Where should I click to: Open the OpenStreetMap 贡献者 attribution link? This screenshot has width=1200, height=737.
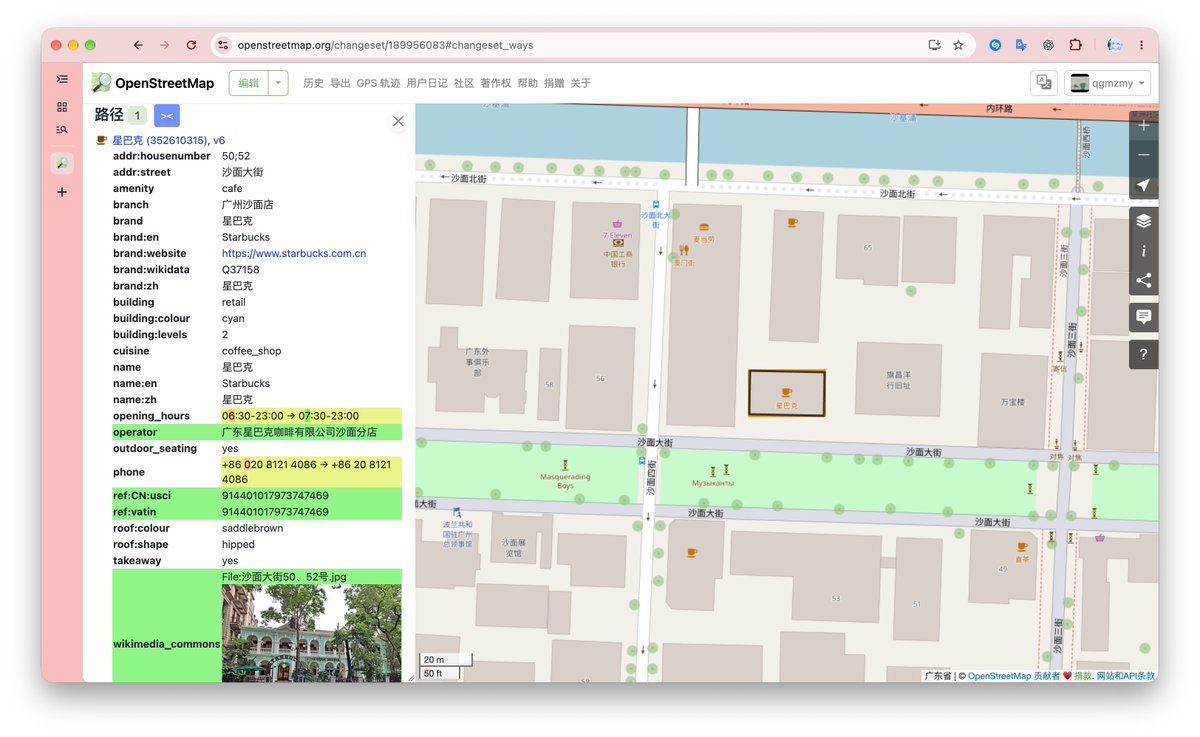[1013, 676]
